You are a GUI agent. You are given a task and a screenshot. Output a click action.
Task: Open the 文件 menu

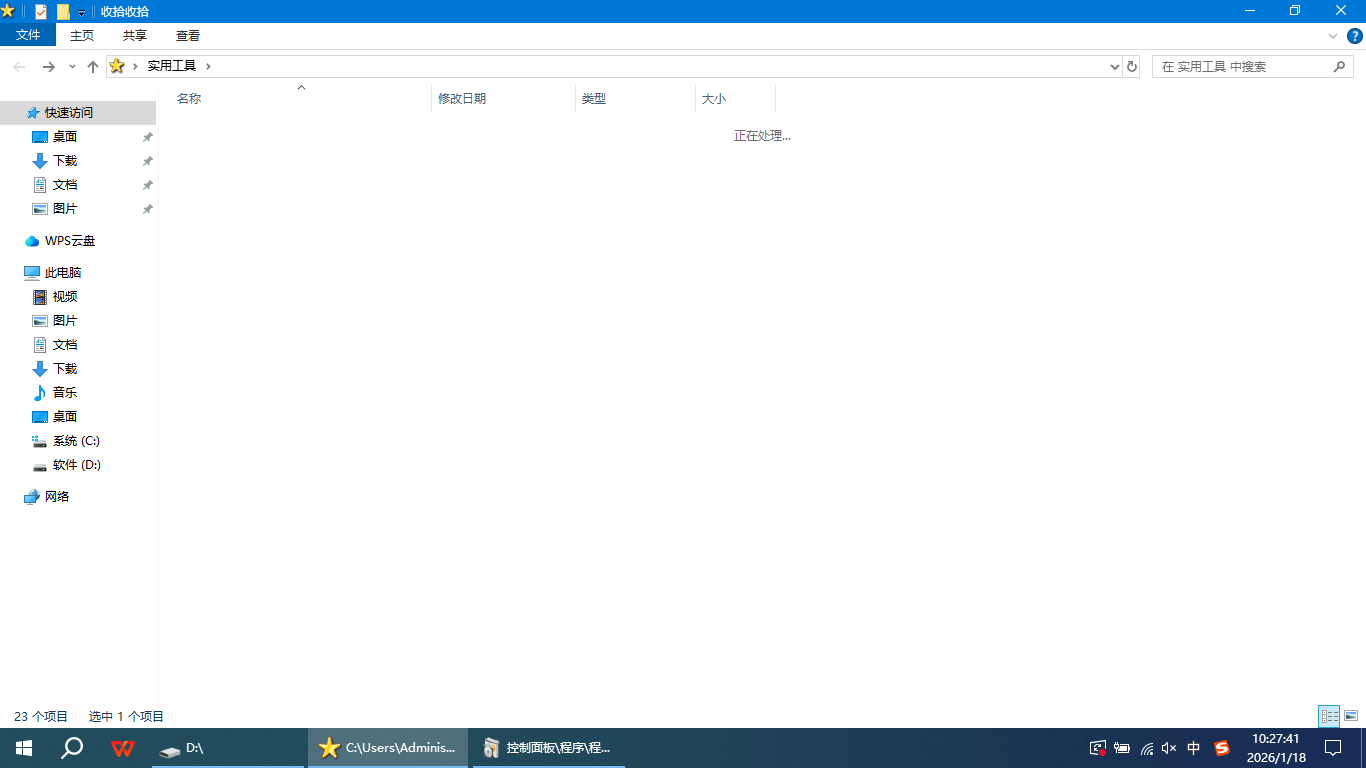tap(28, 35)
